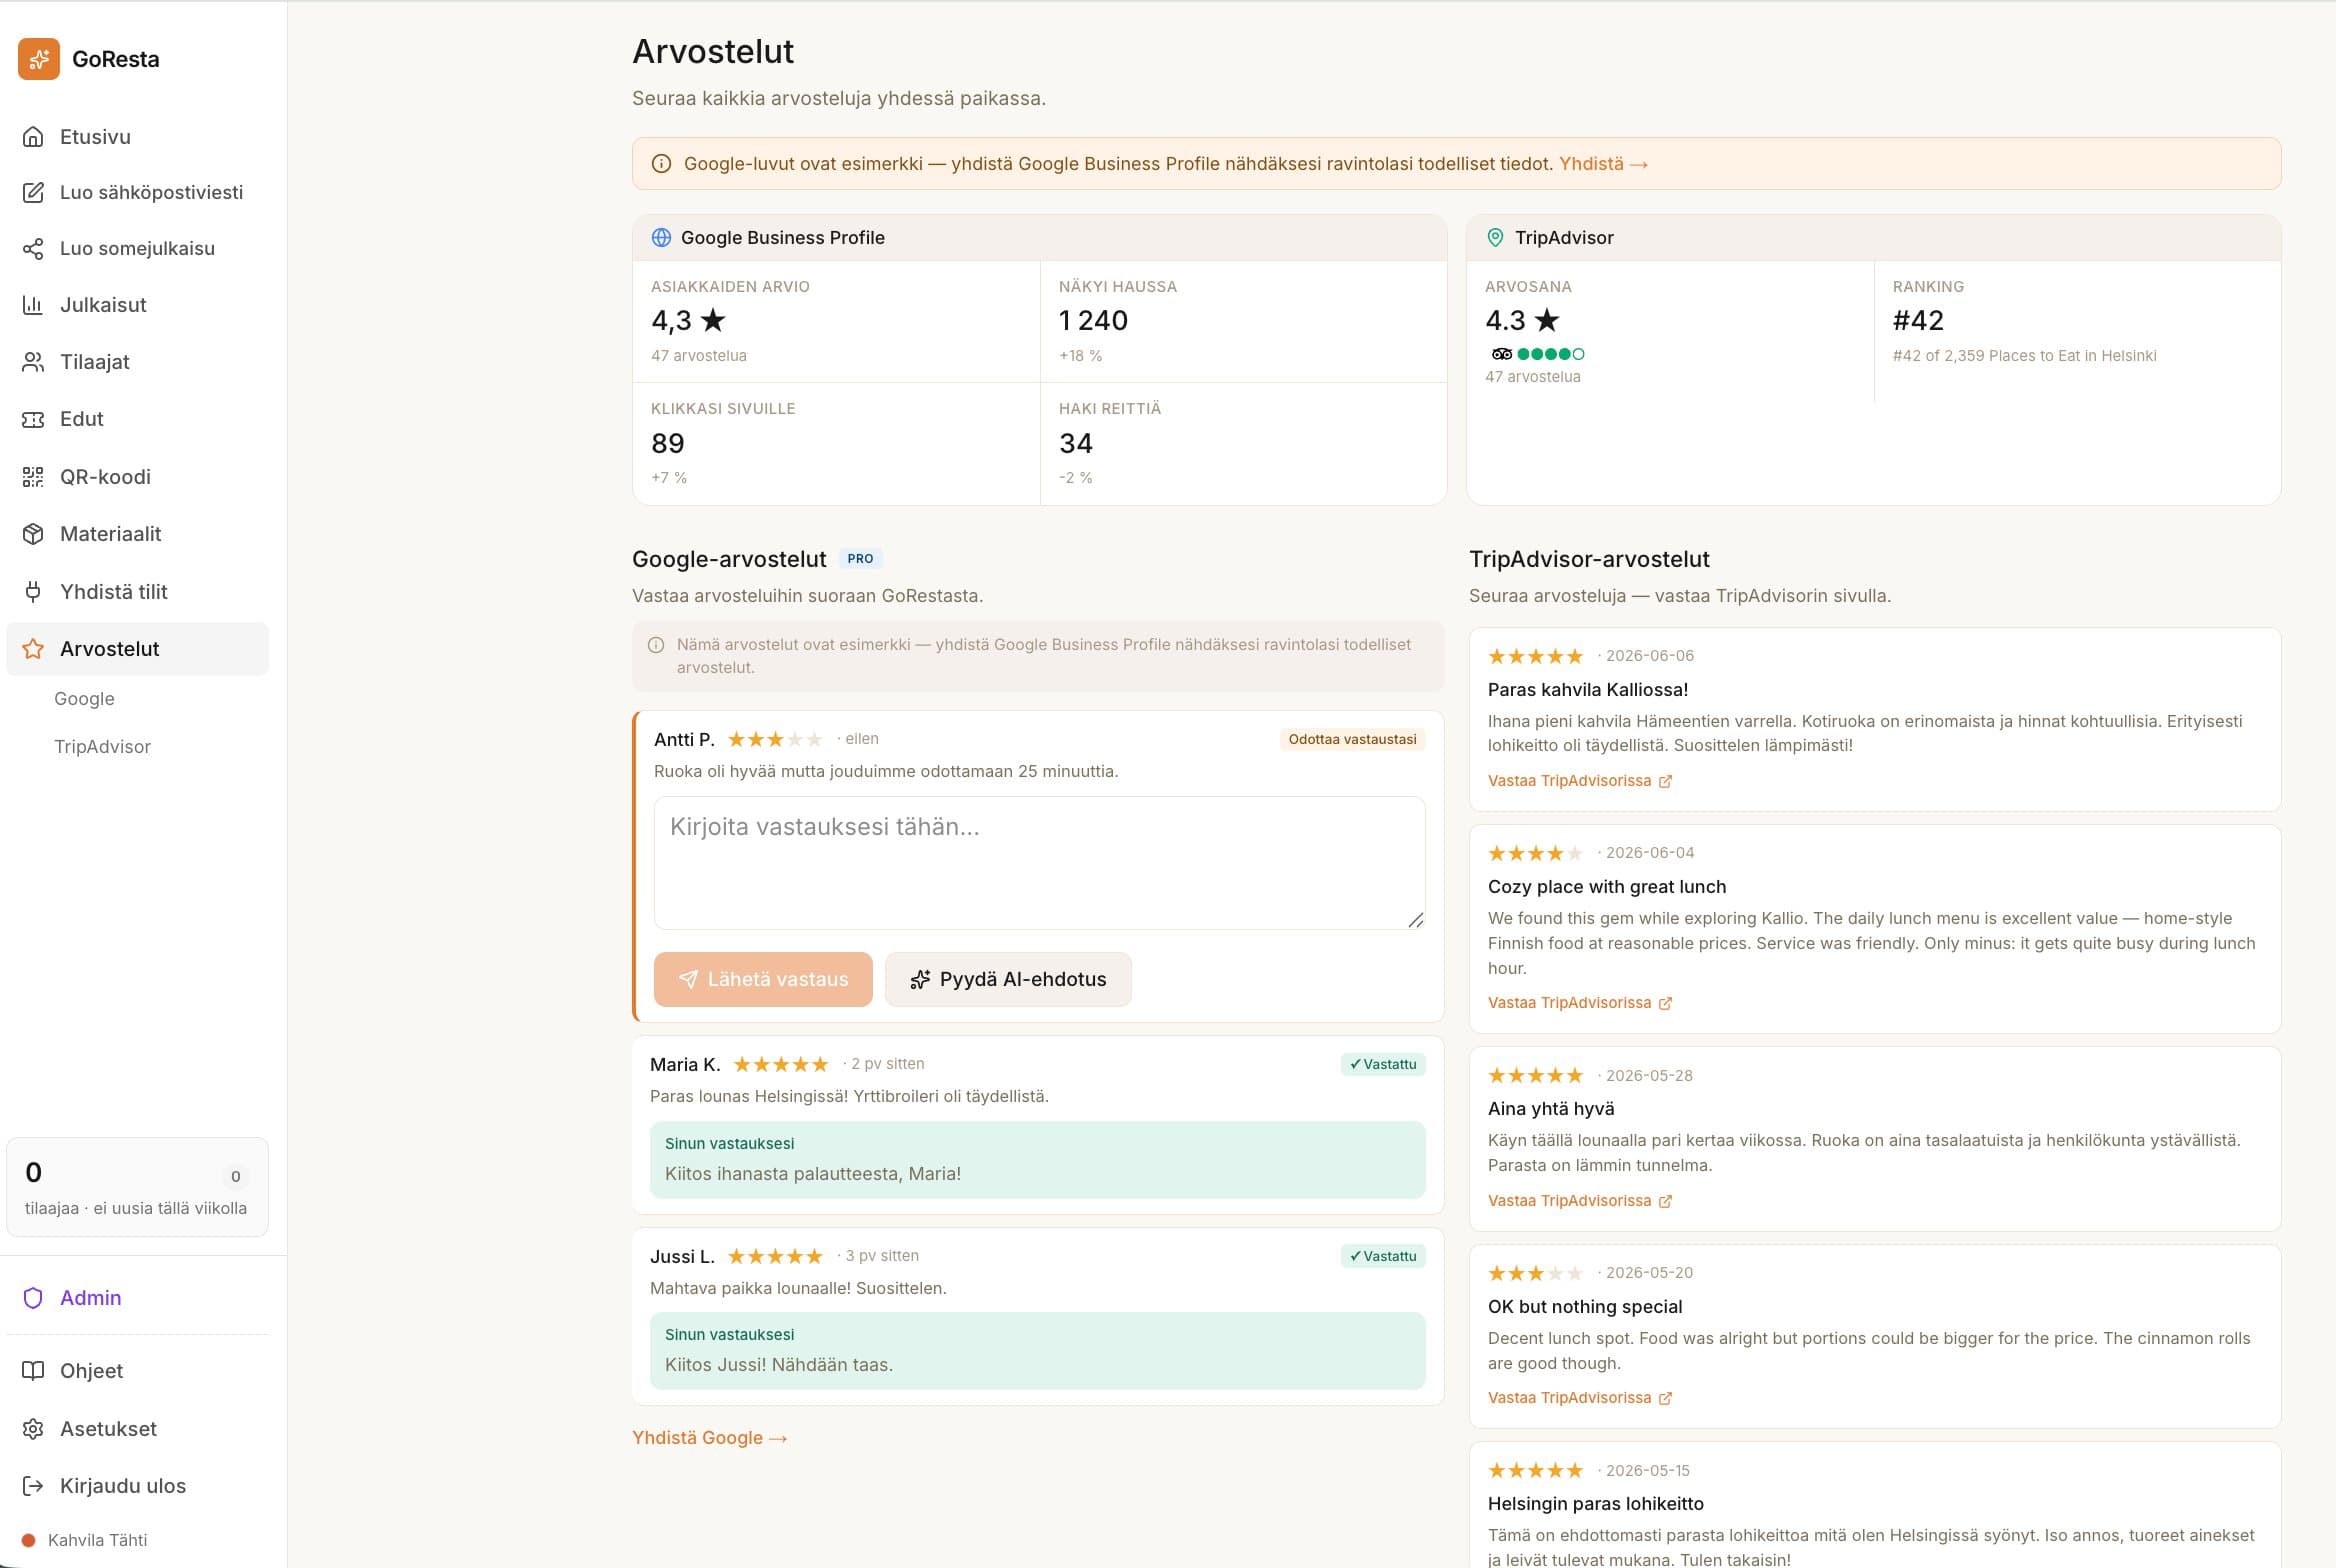
Task: Open the Tilaajat page
Action: 138,362
